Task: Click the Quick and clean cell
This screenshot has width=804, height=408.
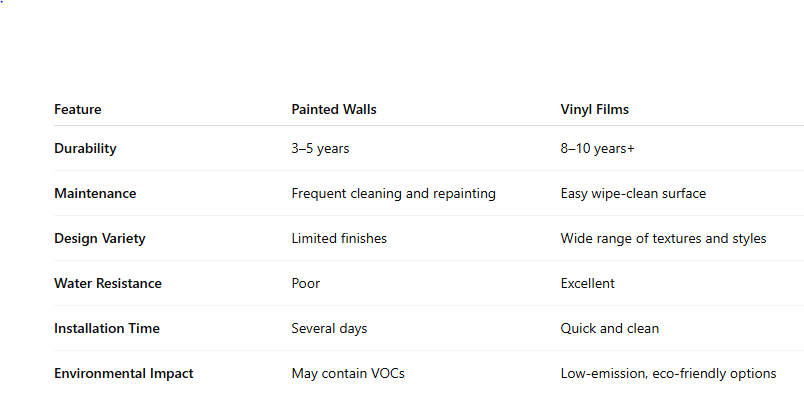Action: pos(610,328)
